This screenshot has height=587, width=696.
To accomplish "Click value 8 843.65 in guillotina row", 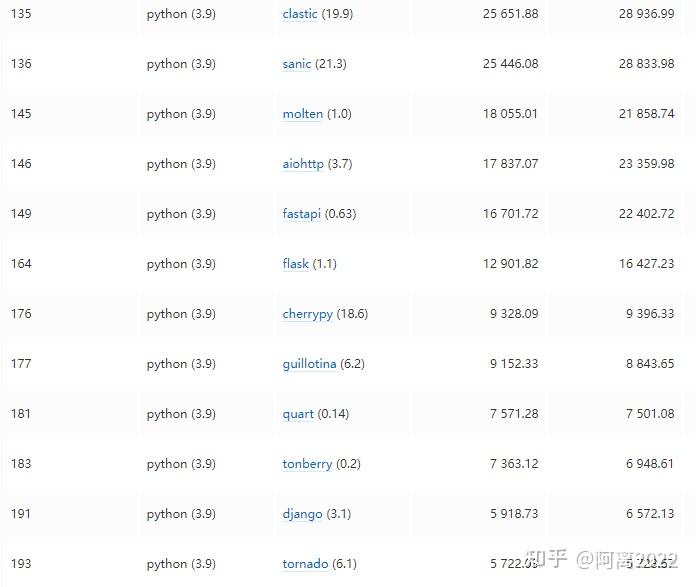I will (650, 364).
